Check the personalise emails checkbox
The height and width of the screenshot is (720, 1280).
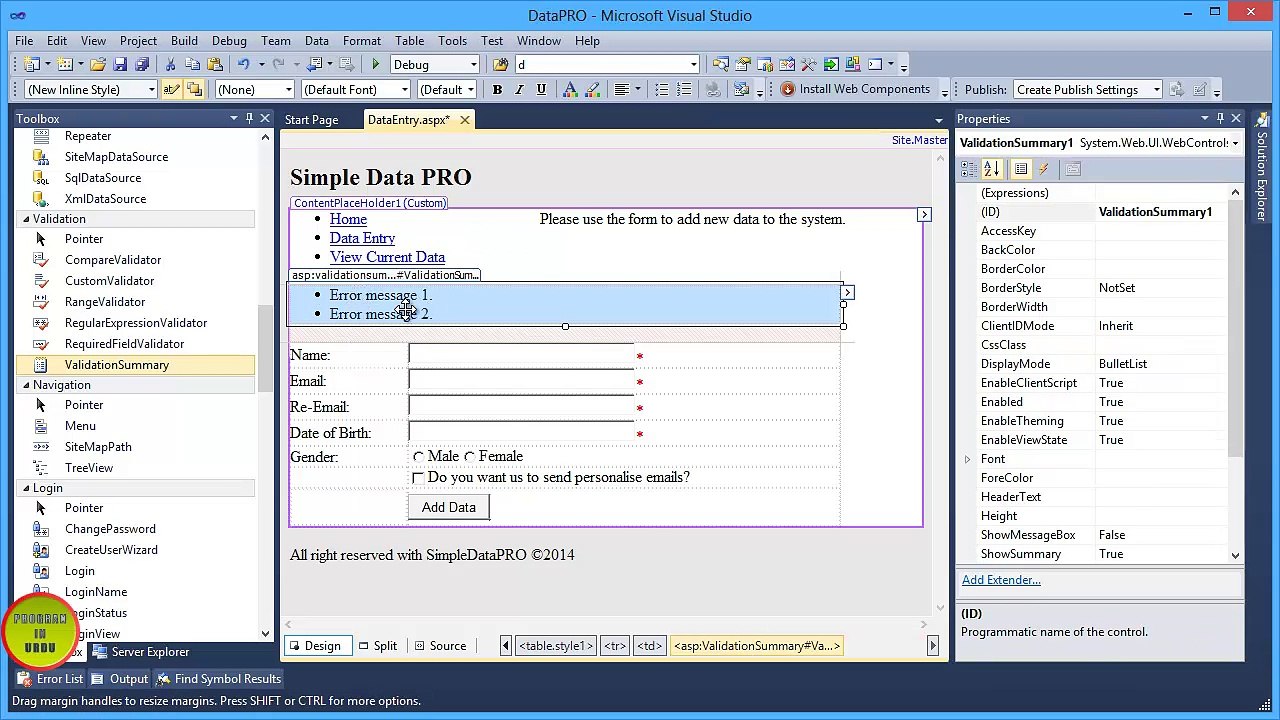click(x=418, y=478)
